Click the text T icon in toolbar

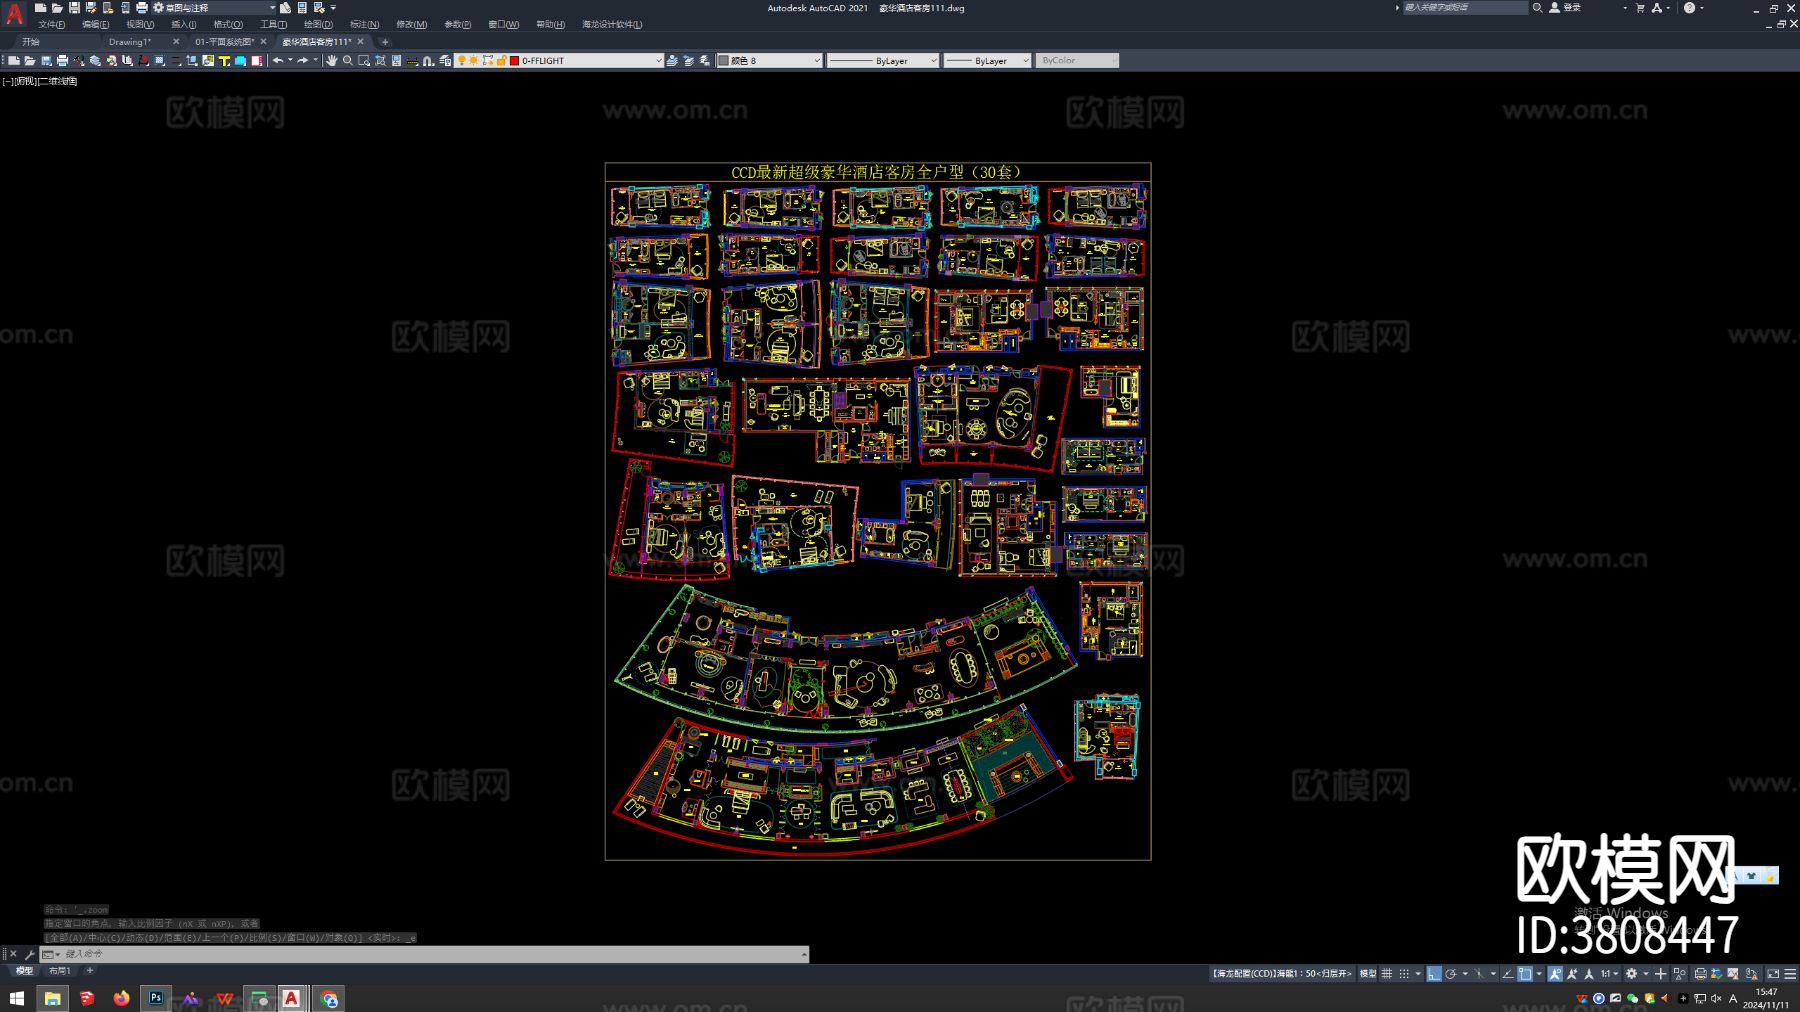224,61
